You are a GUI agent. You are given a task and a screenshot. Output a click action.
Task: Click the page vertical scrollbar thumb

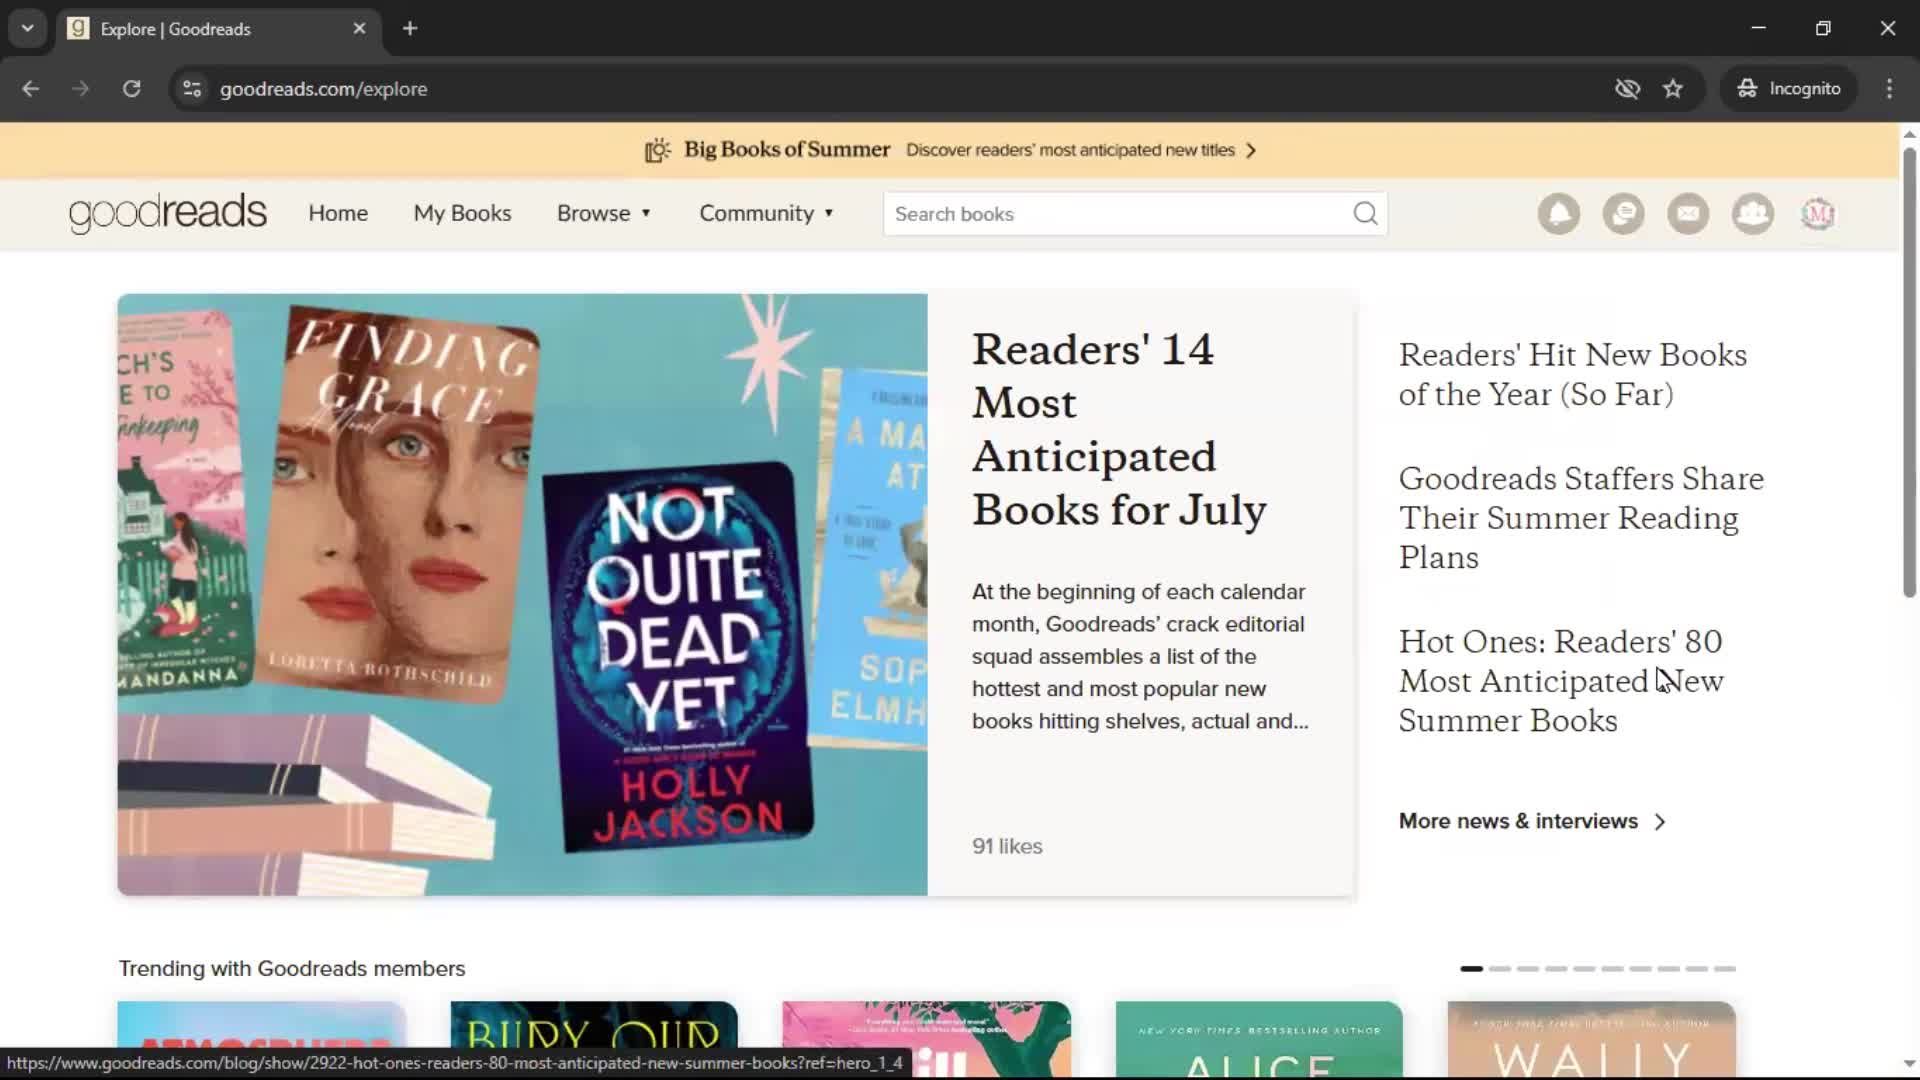pyautogui.click(x=1909, y=373)
